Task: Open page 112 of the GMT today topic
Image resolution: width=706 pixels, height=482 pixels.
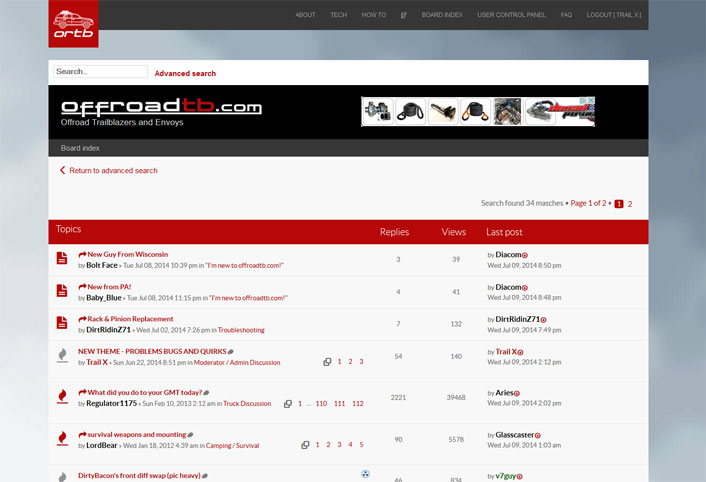Action: click(357, 404)
